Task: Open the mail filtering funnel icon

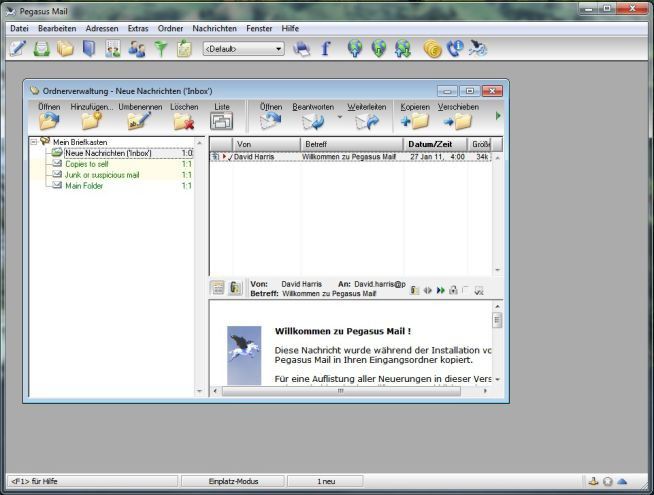Action: (161, 49)
